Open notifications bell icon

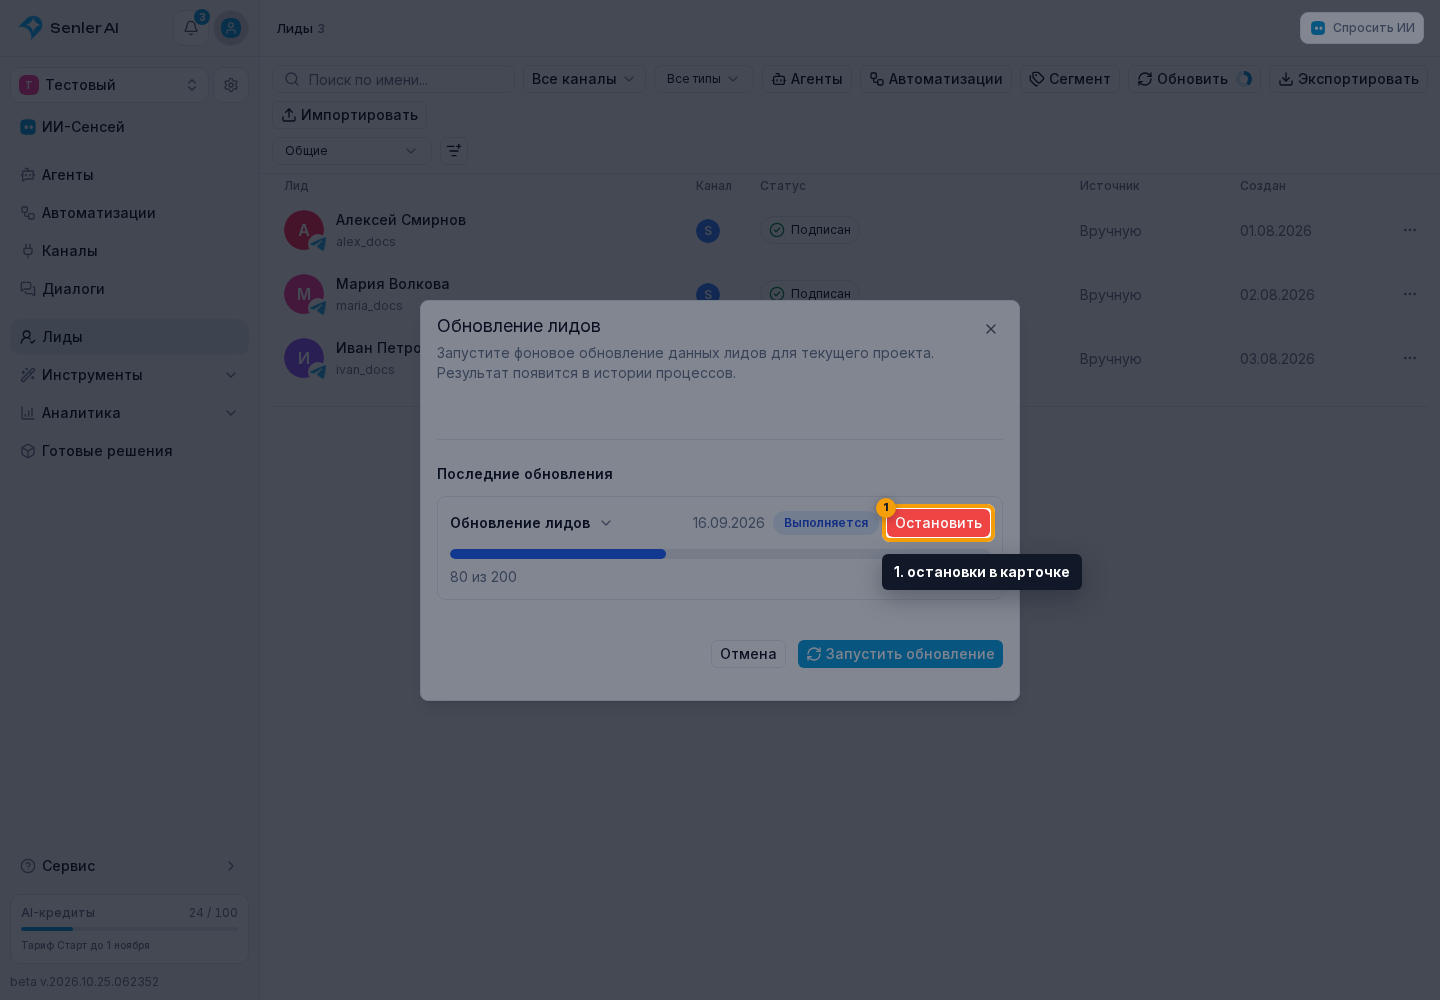point(191,28)
